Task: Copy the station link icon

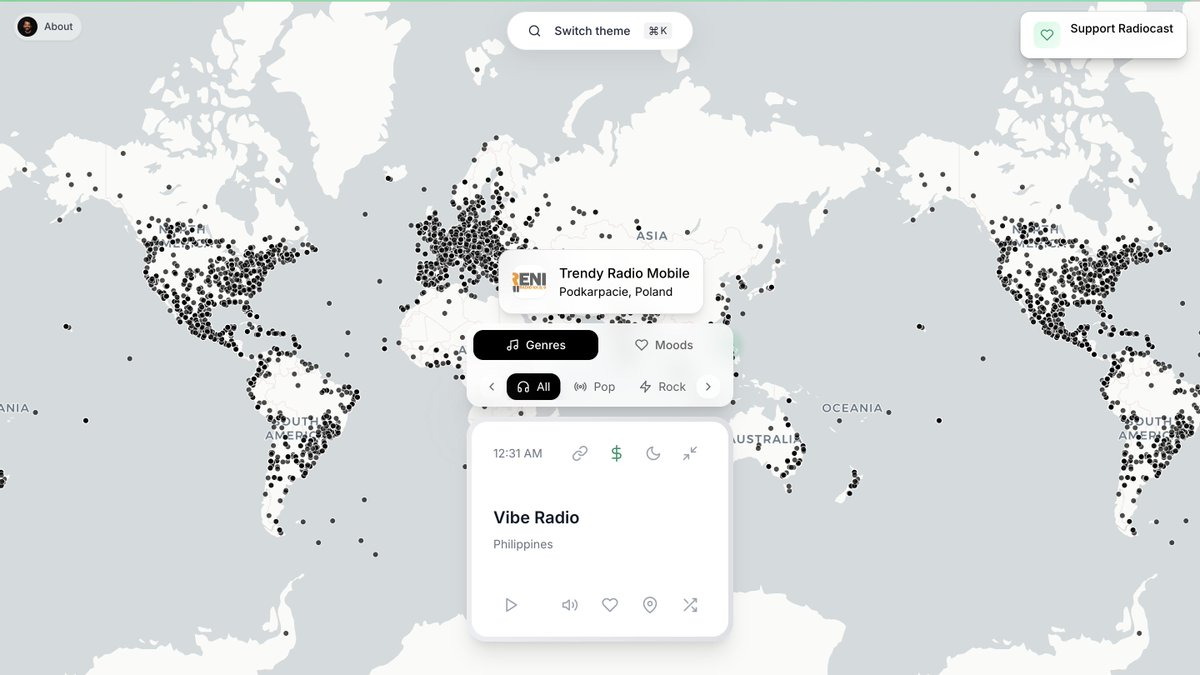Action: click(x=579, y=452)
